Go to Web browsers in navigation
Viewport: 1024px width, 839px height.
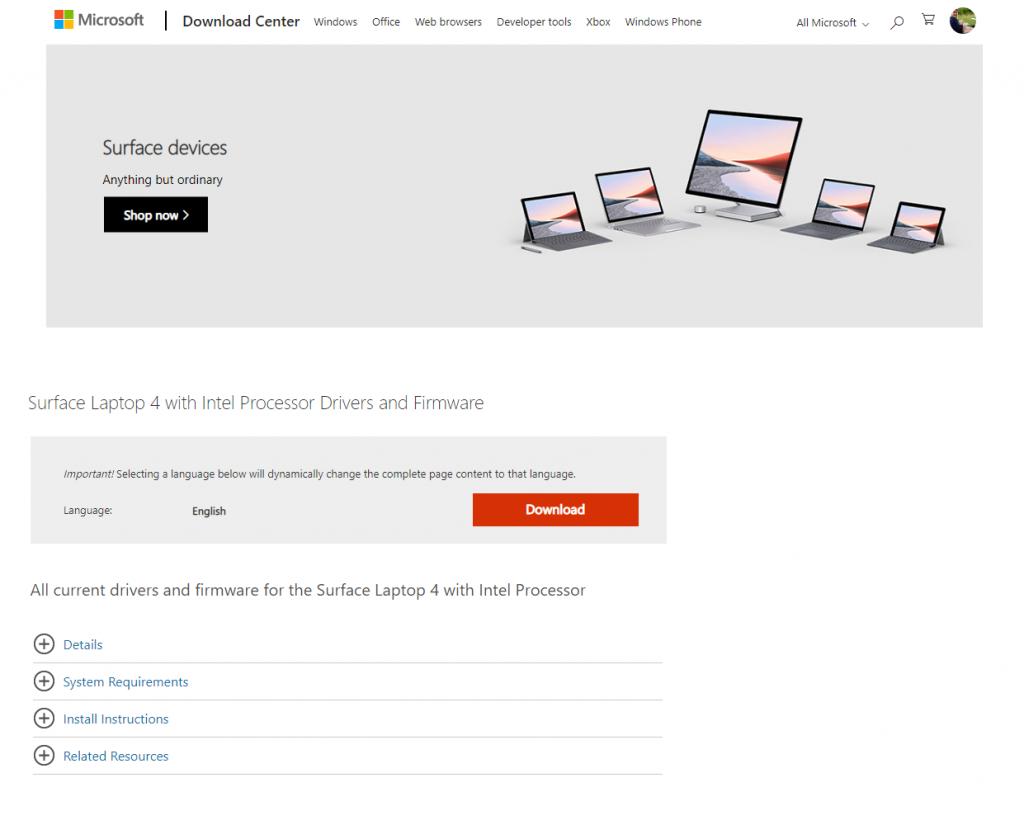tap(448, 22)
